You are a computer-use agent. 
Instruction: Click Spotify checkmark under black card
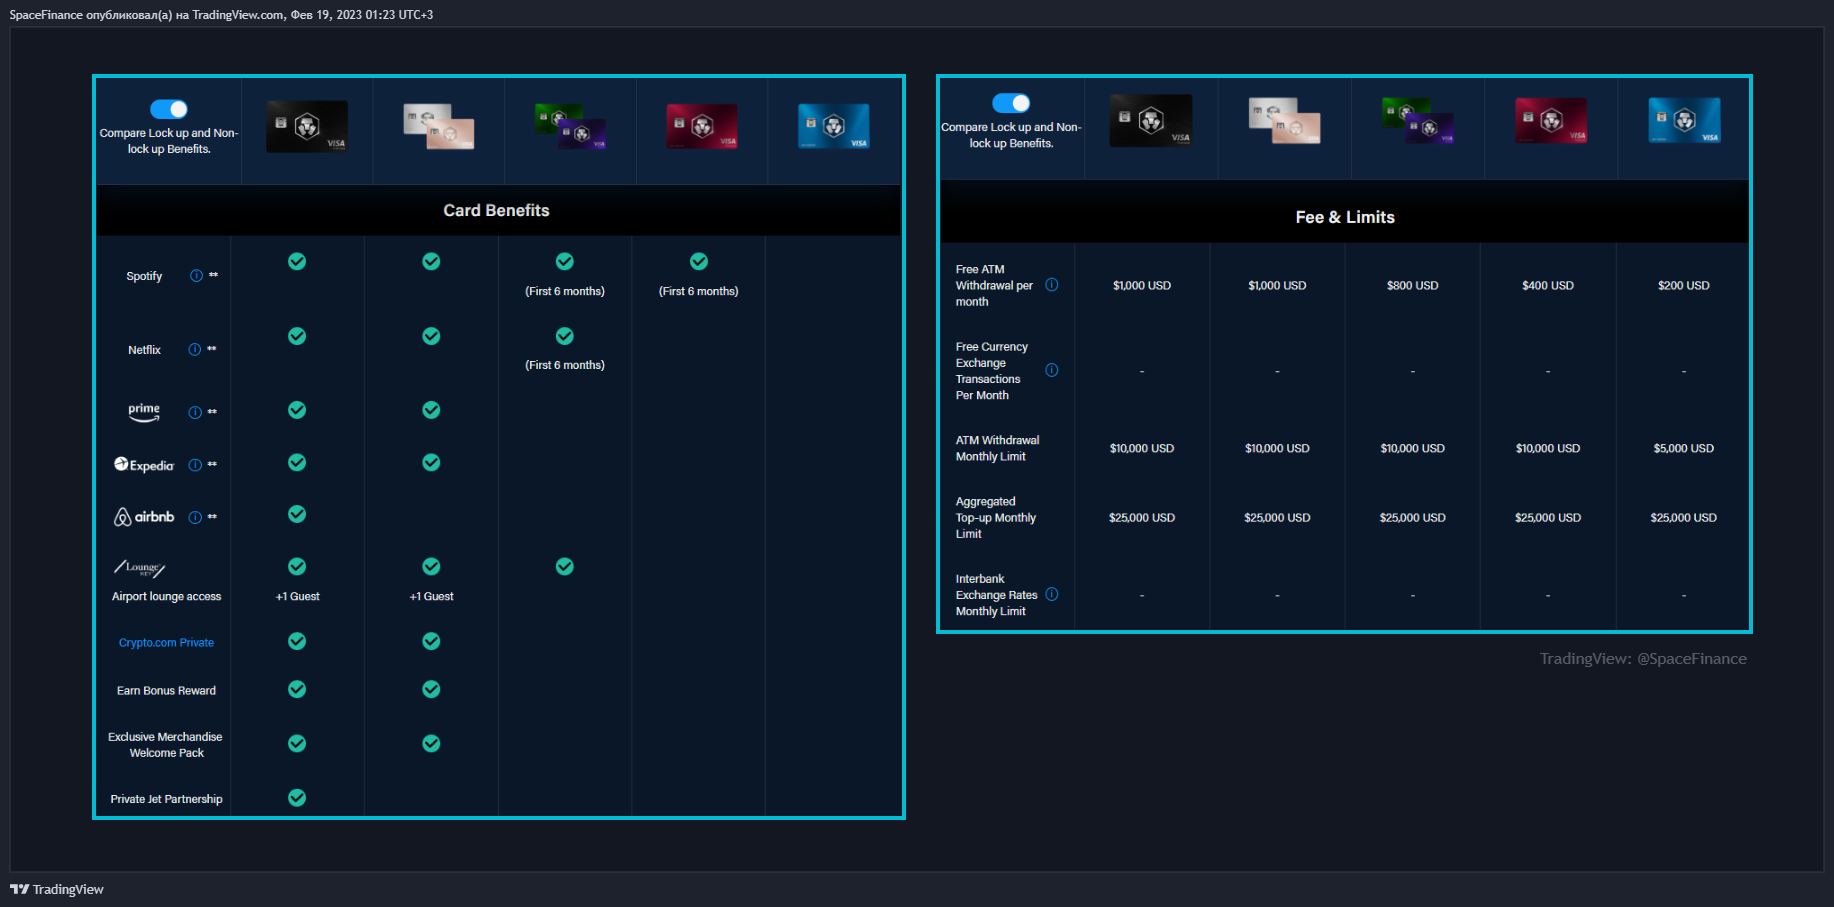(297, 261)
